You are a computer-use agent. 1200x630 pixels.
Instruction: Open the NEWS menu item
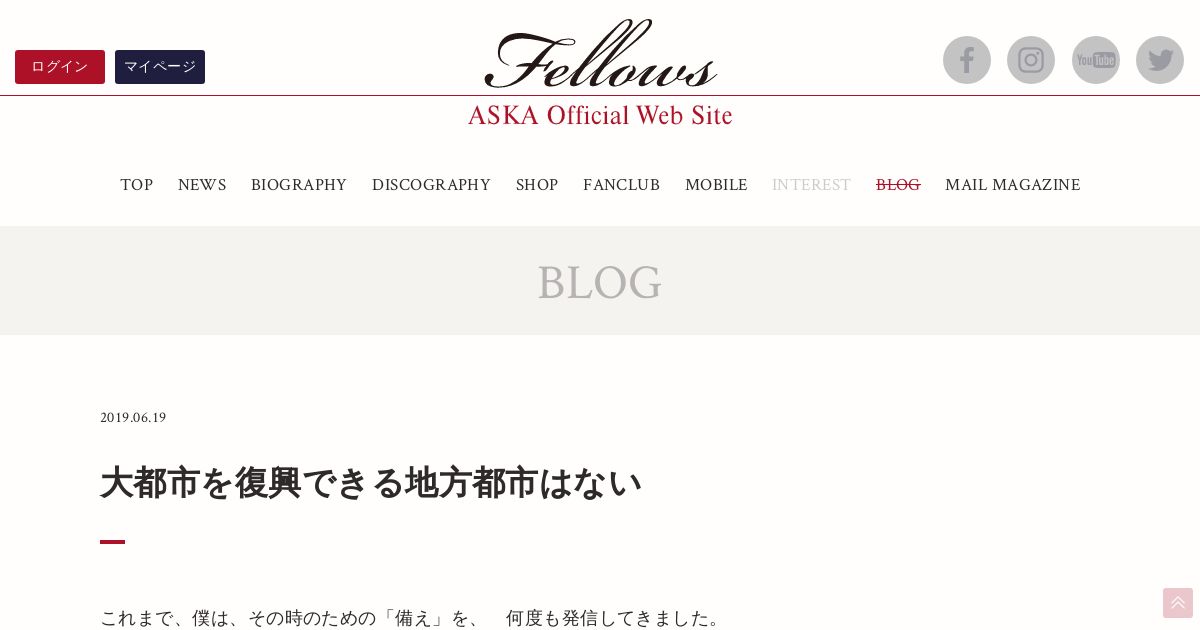coord(202,185)
